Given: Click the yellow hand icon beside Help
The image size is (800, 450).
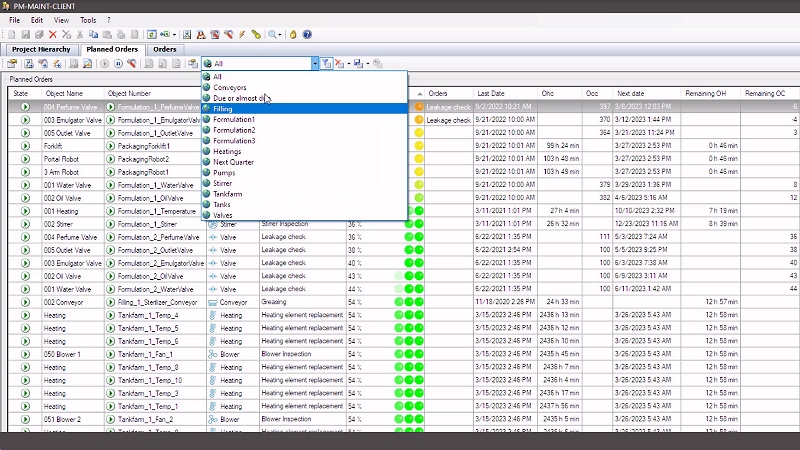Looking at the screenshot, I should 293,35.
